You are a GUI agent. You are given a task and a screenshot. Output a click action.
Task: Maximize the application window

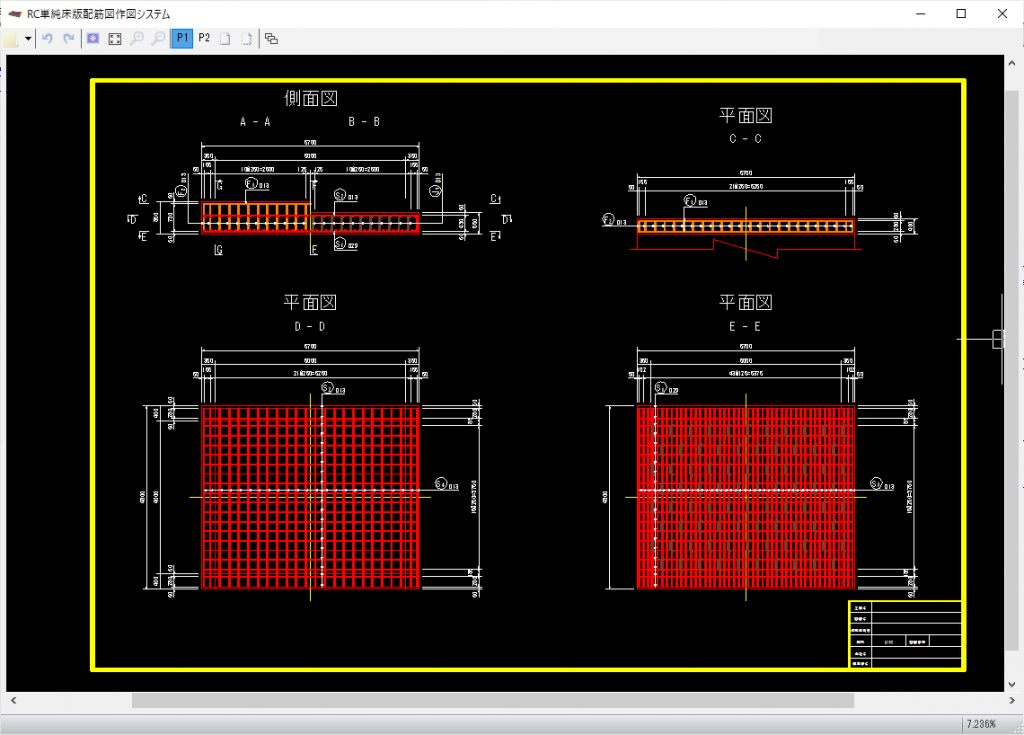pos(961,14)
